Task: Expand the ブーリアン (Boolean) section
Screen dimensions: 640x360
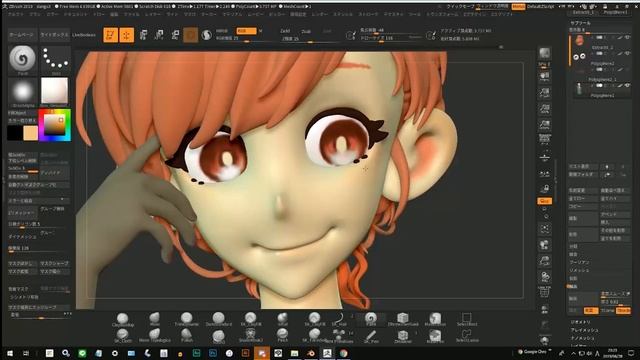Action: pos(579,262)
